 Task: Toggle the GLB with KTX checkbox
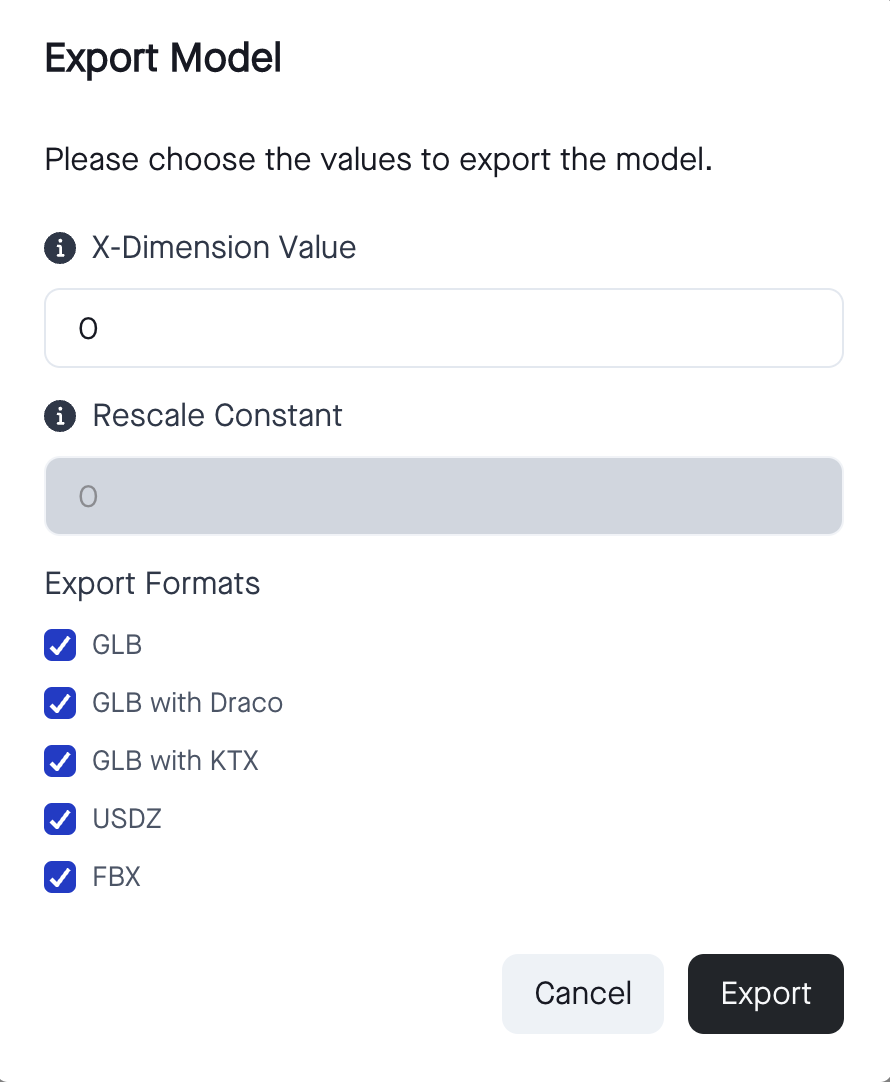pyautogui.click(x=60, y=761)
